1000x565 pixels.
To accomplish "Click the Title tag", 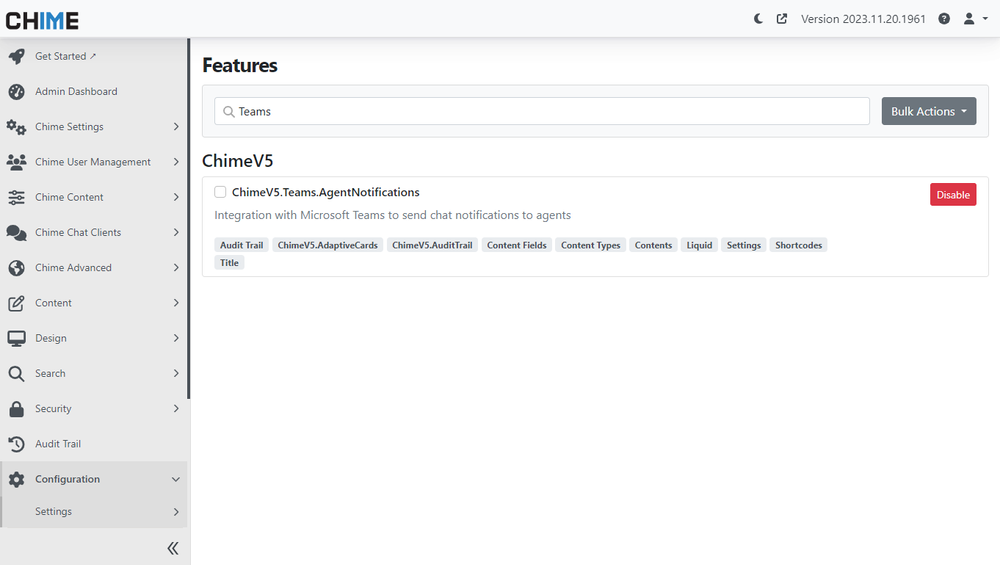I will click(x=229, y=263).
